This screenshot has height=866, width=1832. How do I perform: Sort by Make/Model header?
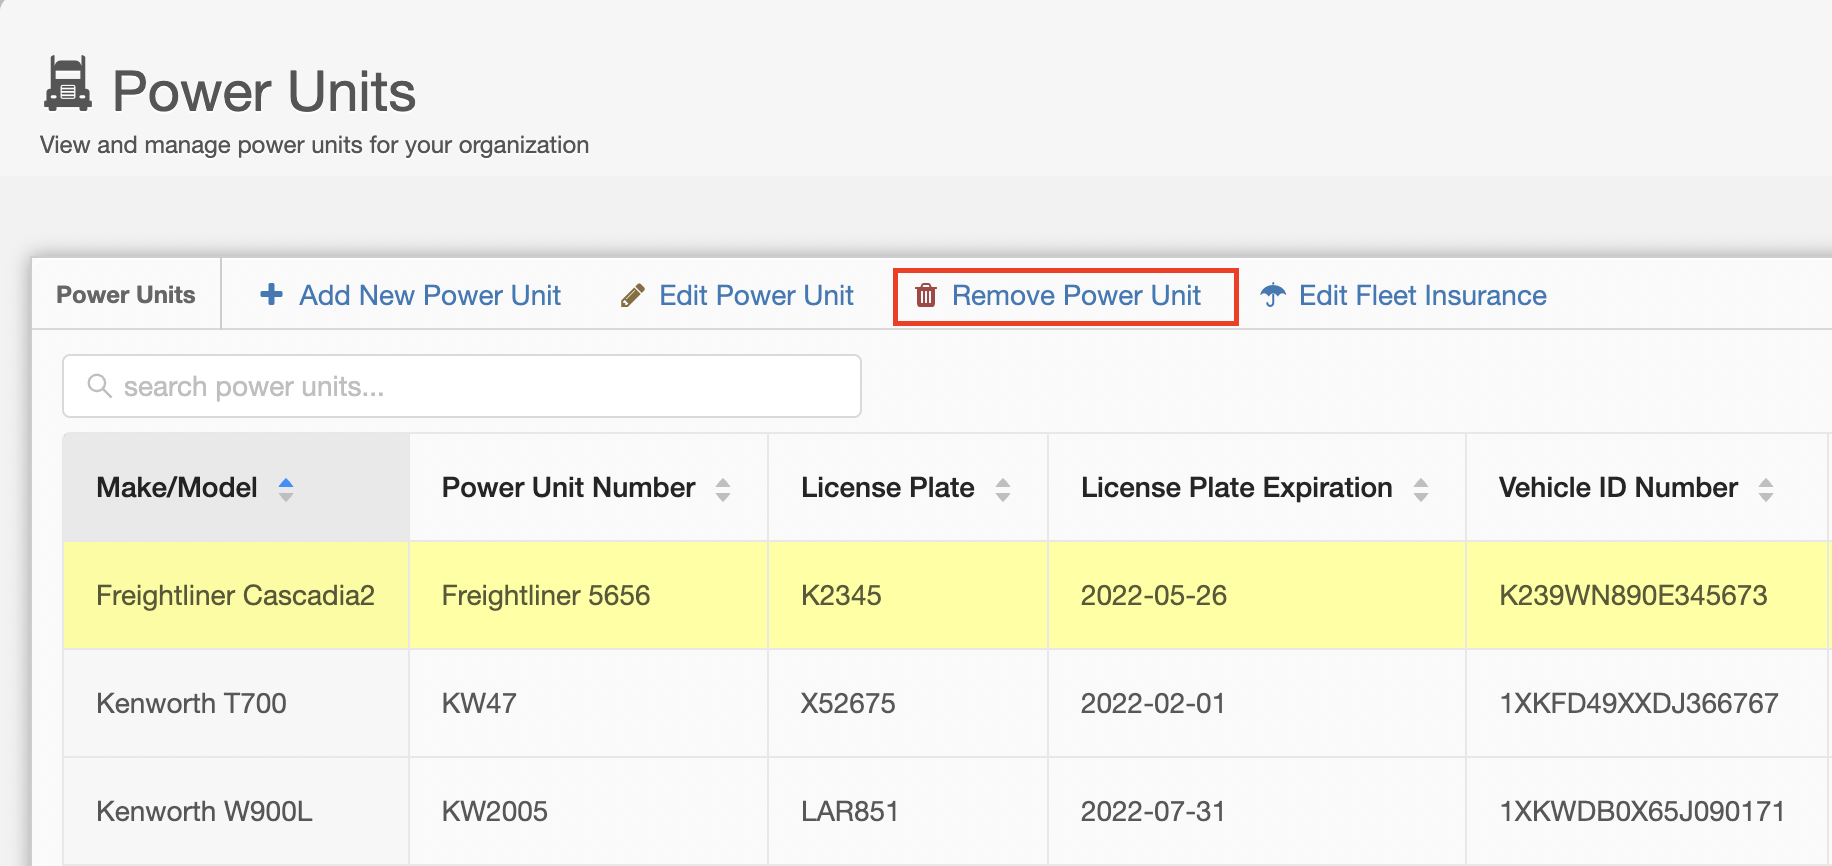pos(236,487)
